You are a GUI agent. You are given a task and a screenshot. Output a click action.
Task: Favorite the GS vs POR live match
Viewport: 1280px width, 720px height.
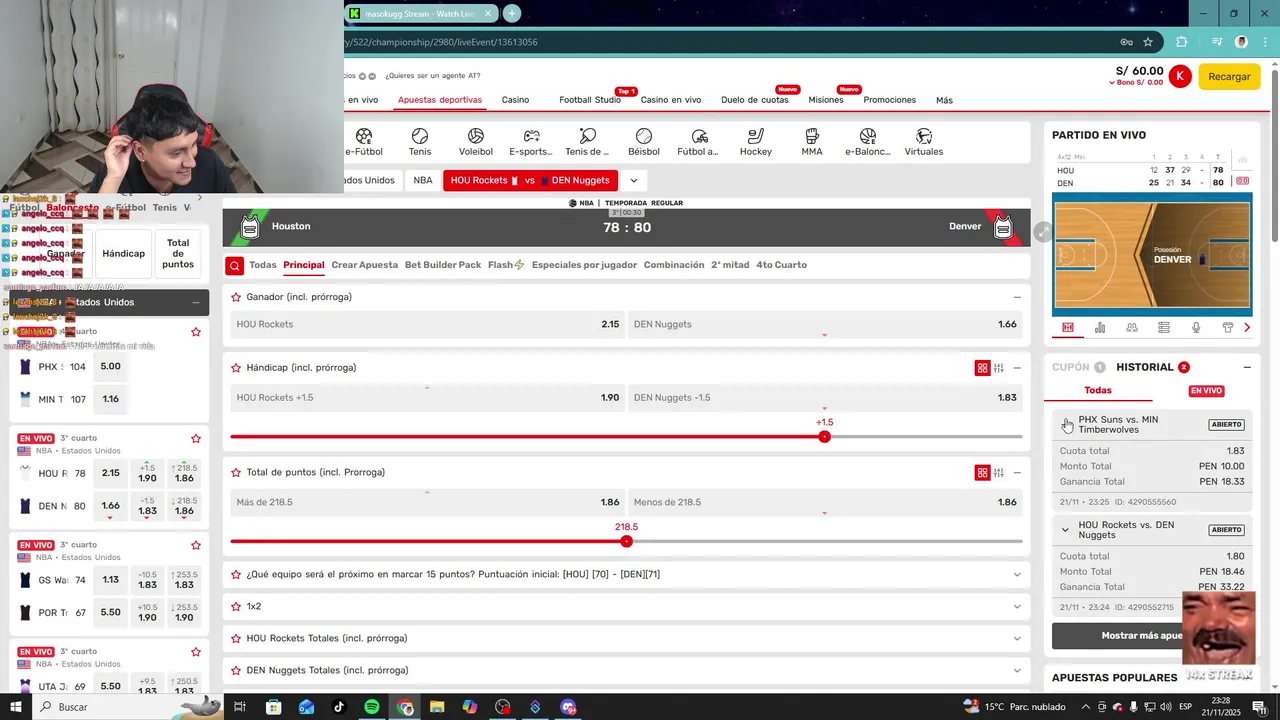pos(196,545)
